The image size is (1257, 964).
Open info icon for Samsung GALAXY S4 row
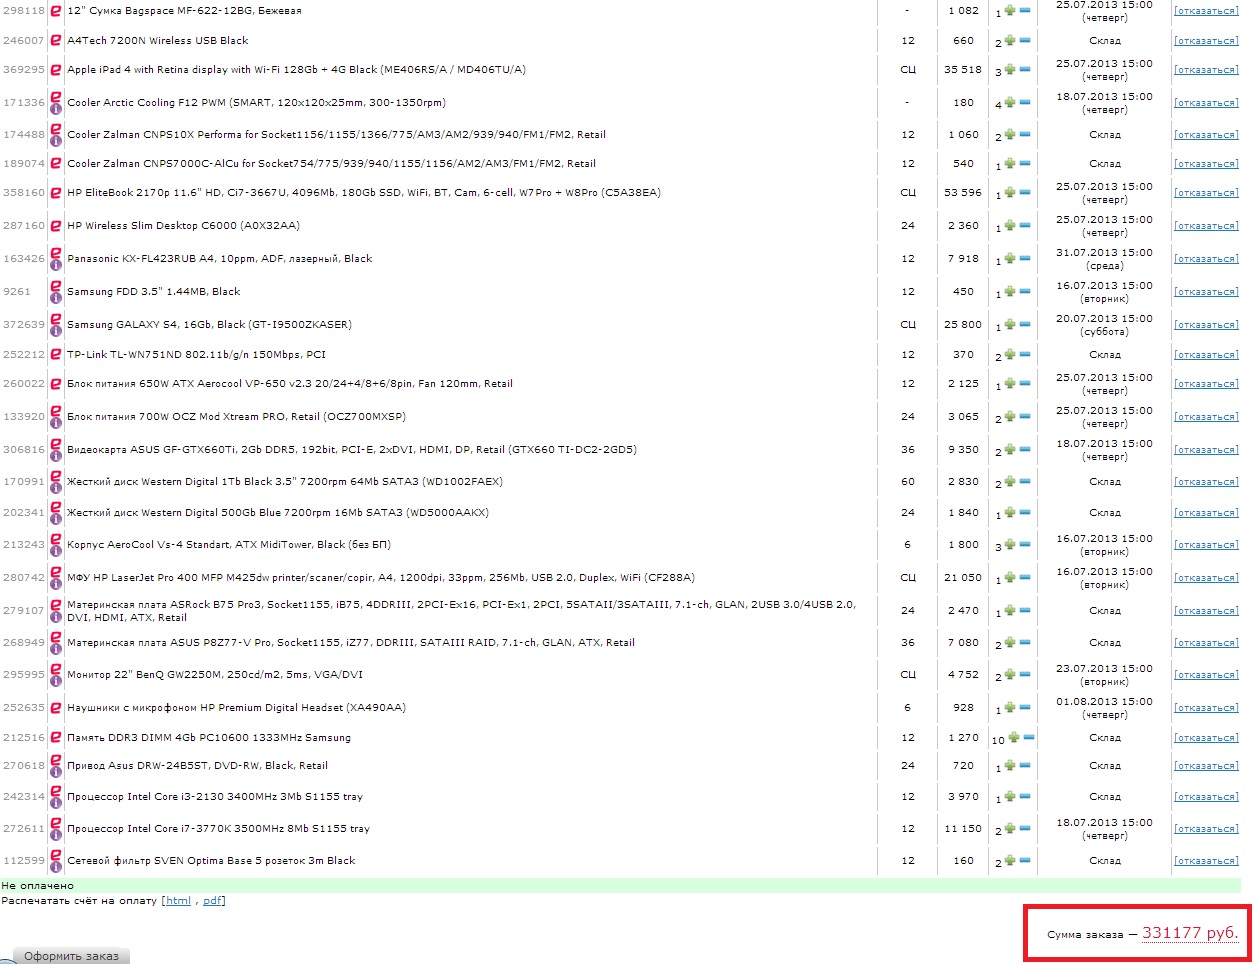56,332
